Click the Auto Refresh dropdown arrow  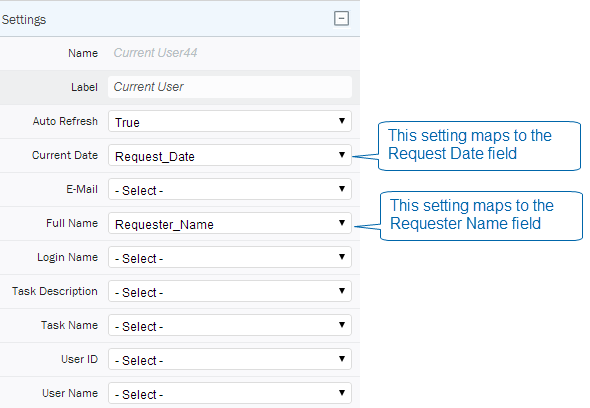coord(342,121)
